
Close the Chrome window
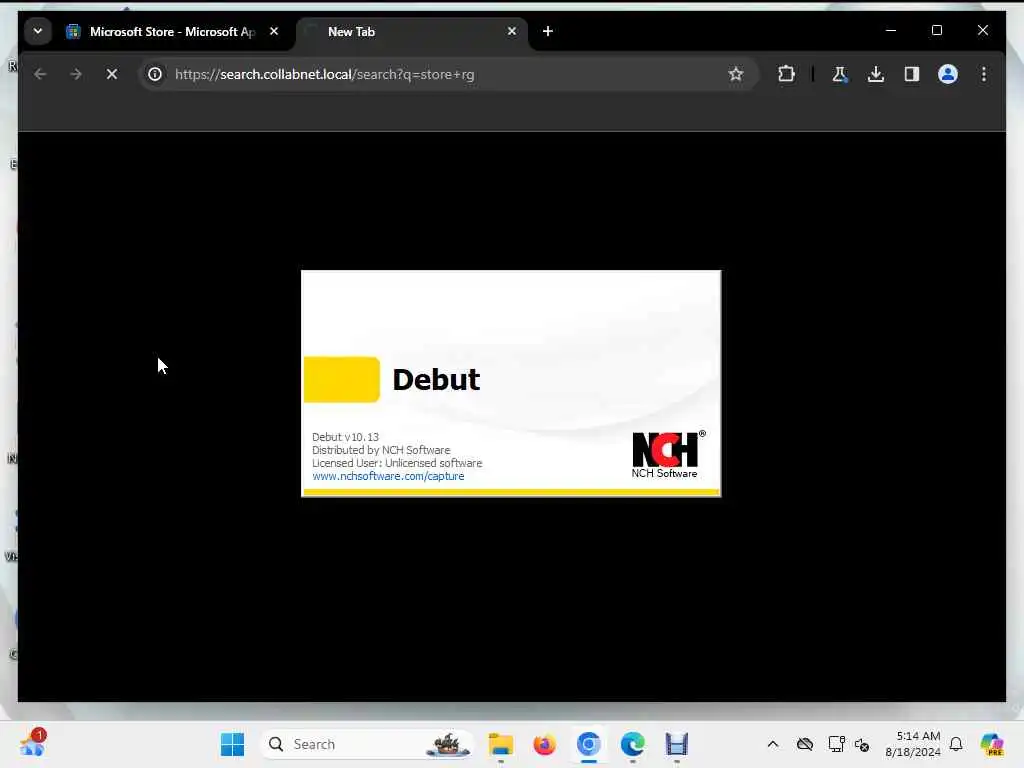coord(983,31)
